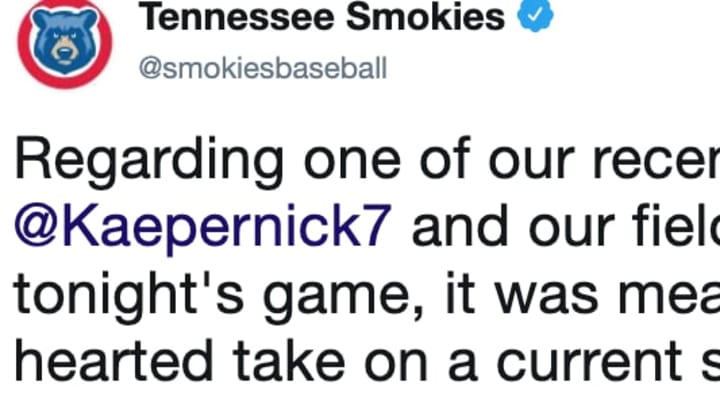Screen dimensions: 720x405
Task: Select the word "hearted" in the tweet
Action: click(x=114, y=360)
